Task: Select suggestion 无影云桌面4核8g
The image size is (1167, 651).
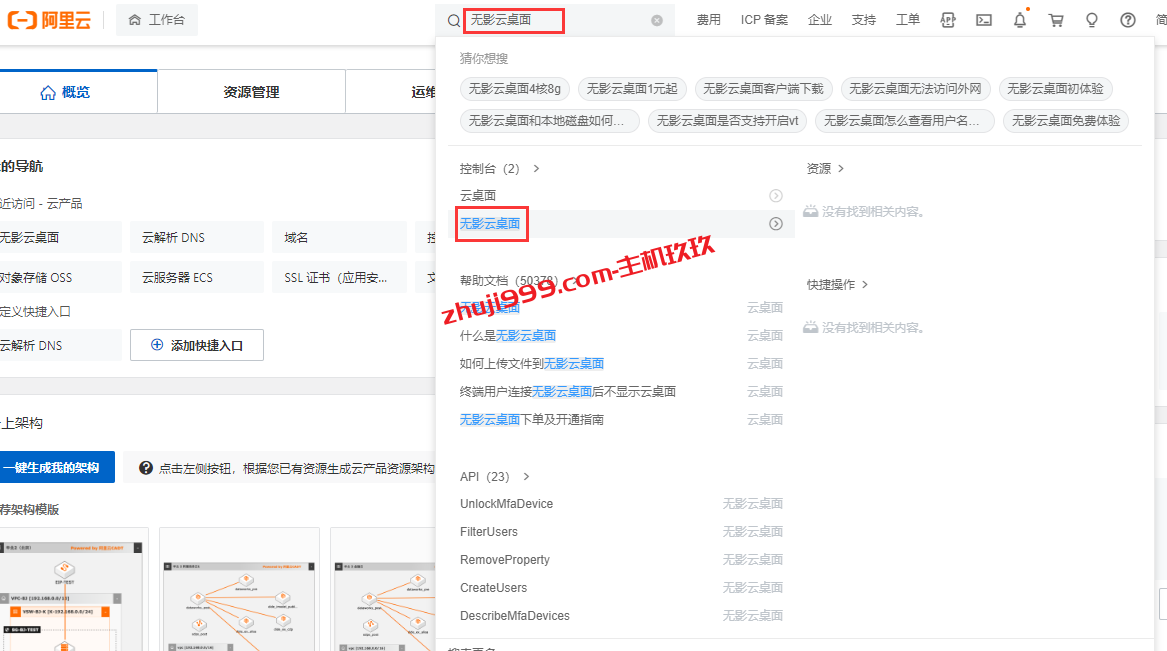Action: tap(515, 89)
